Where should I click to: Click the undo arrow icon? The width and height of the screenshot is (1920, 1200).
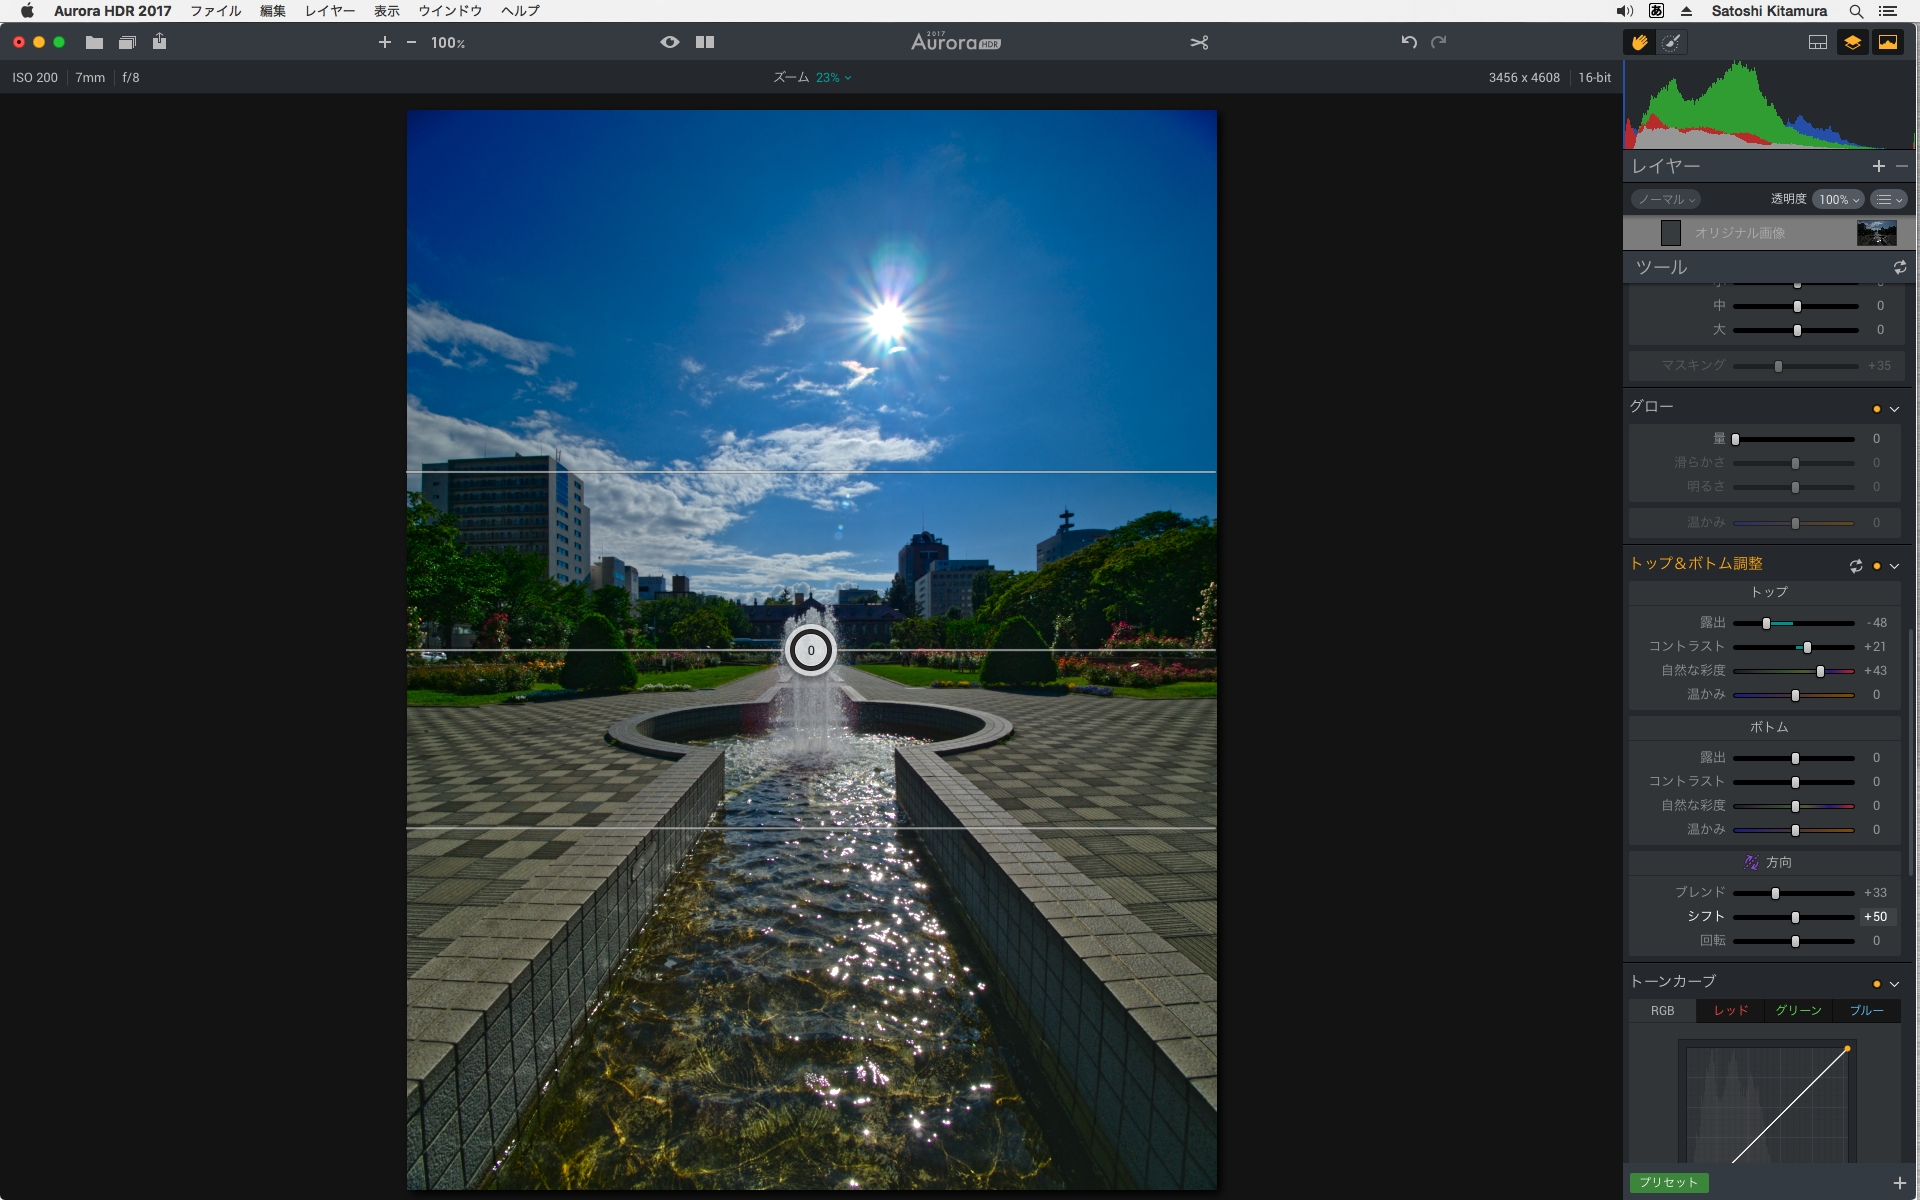point(1408,42)
